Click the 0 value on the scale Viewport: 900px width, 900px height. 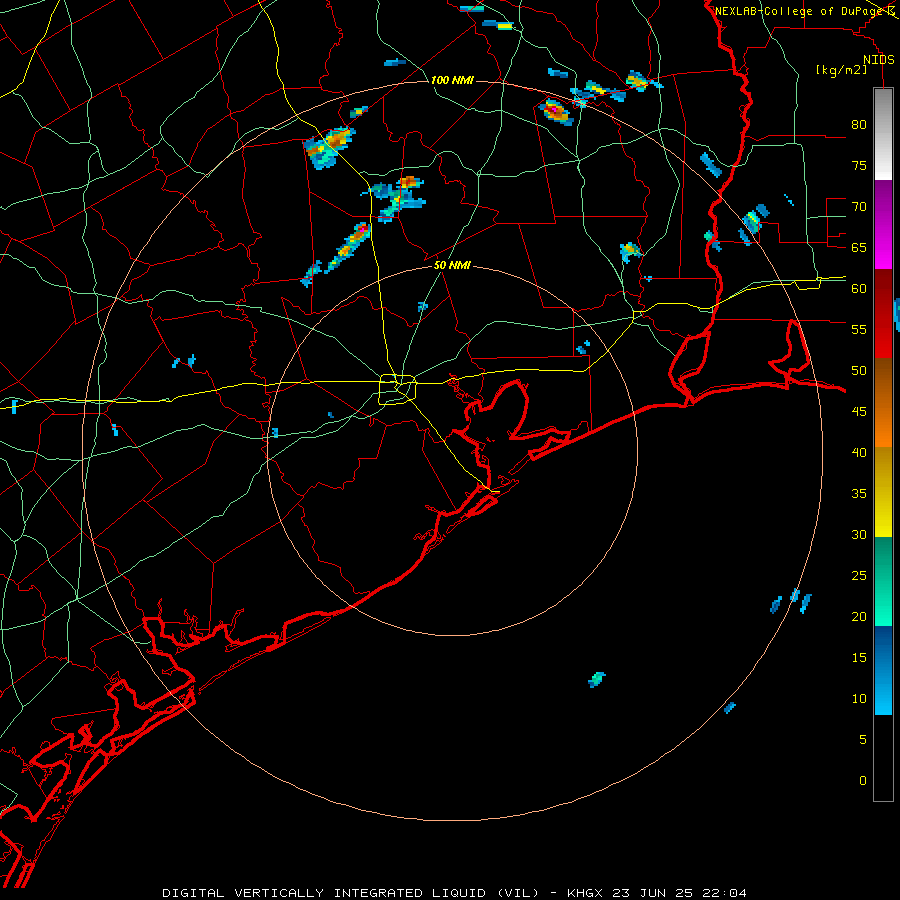point(863,781)
